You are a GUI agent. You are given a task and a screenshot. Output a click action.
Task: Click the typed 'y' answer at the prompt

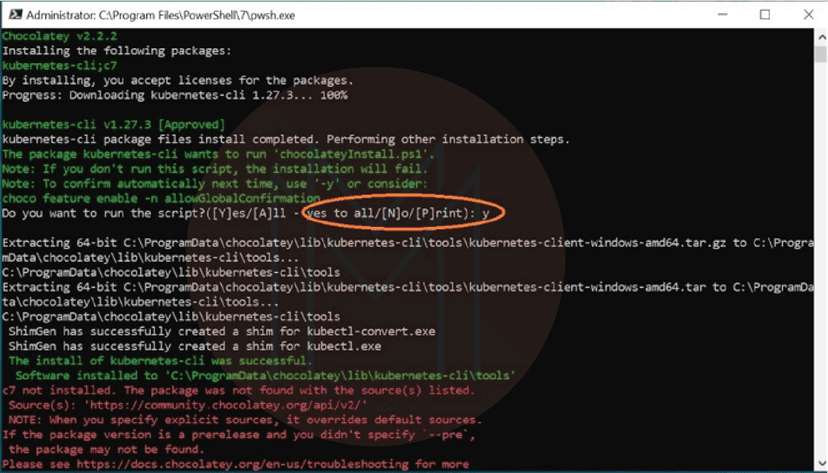485,213
